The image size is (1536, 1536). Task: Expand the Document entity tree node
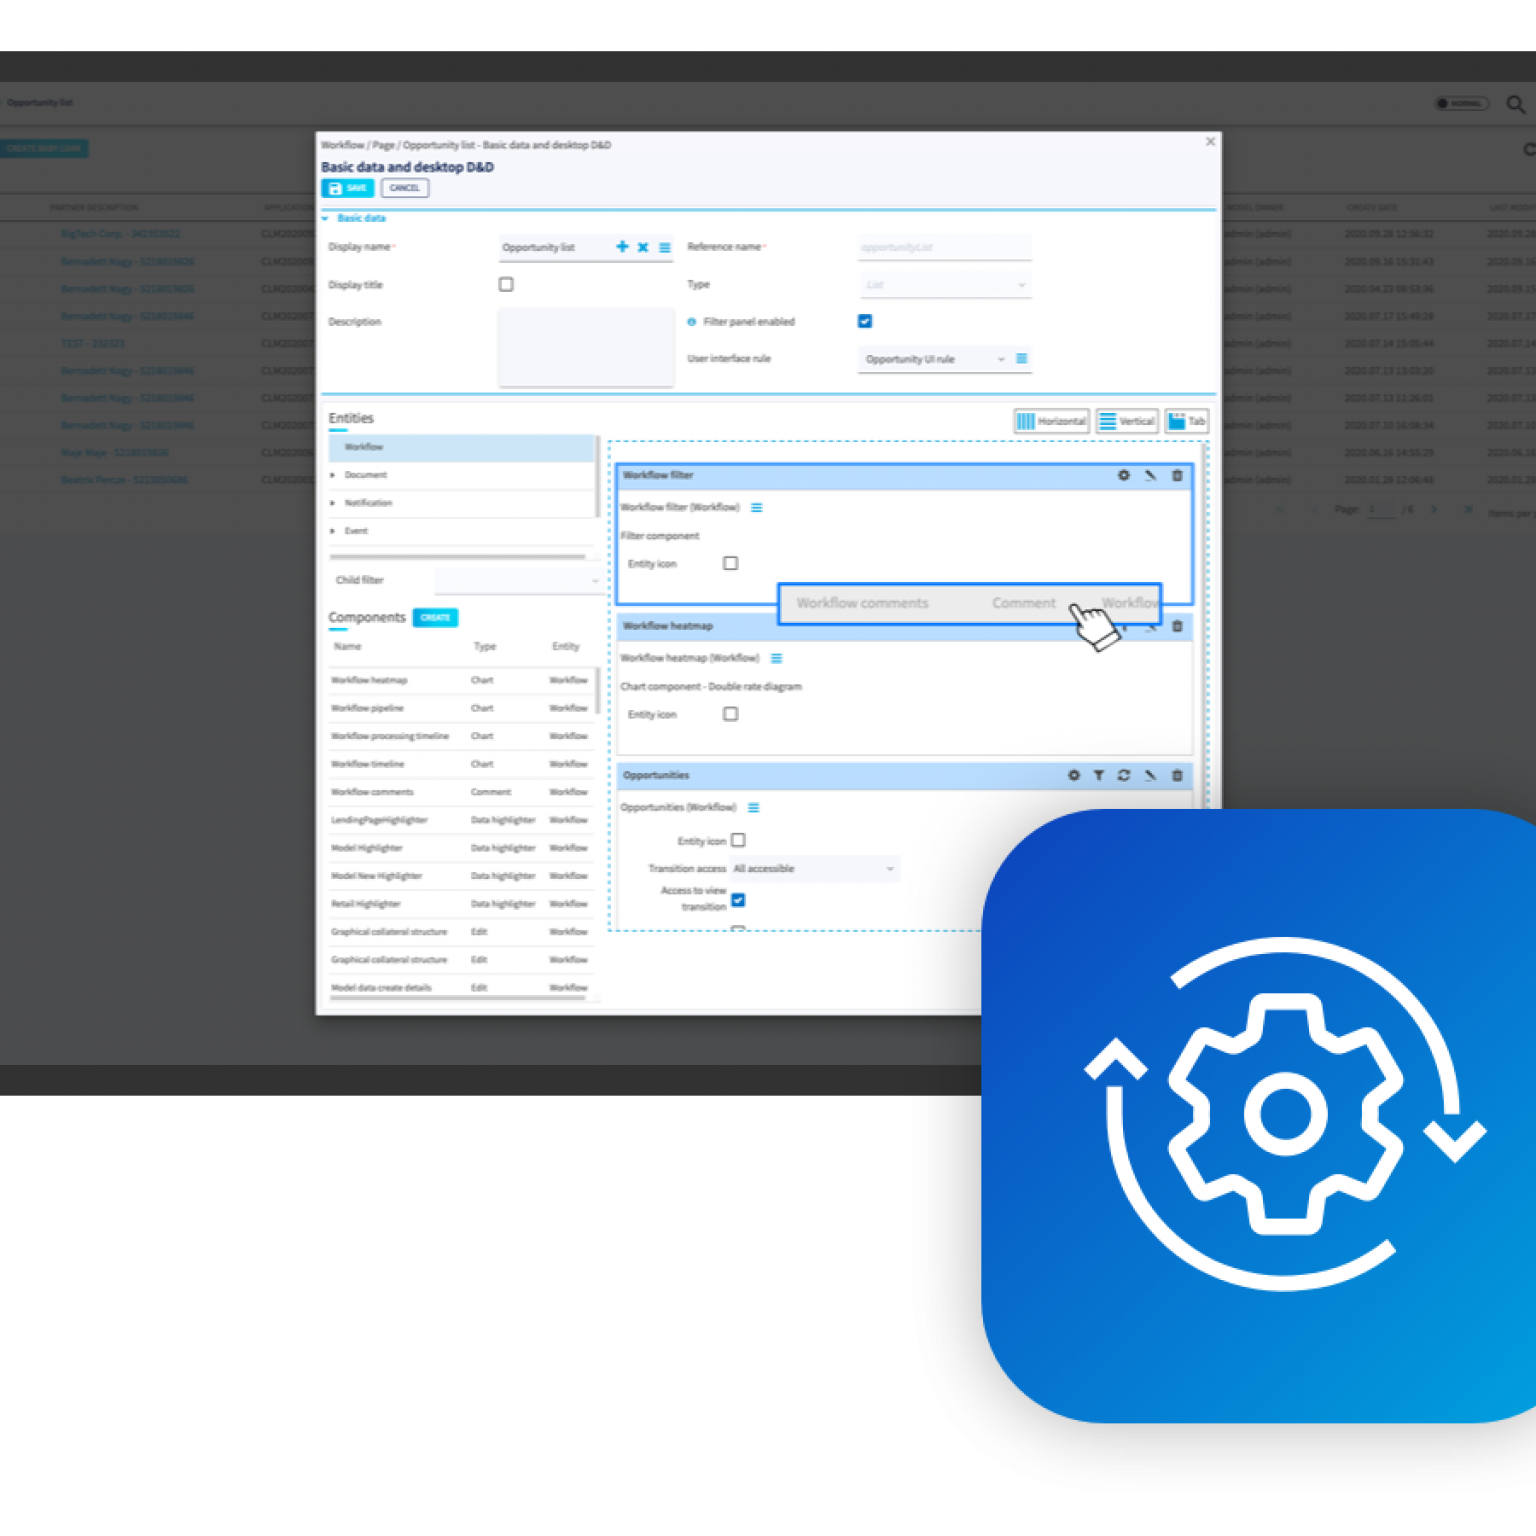click(x=333, y=475)
